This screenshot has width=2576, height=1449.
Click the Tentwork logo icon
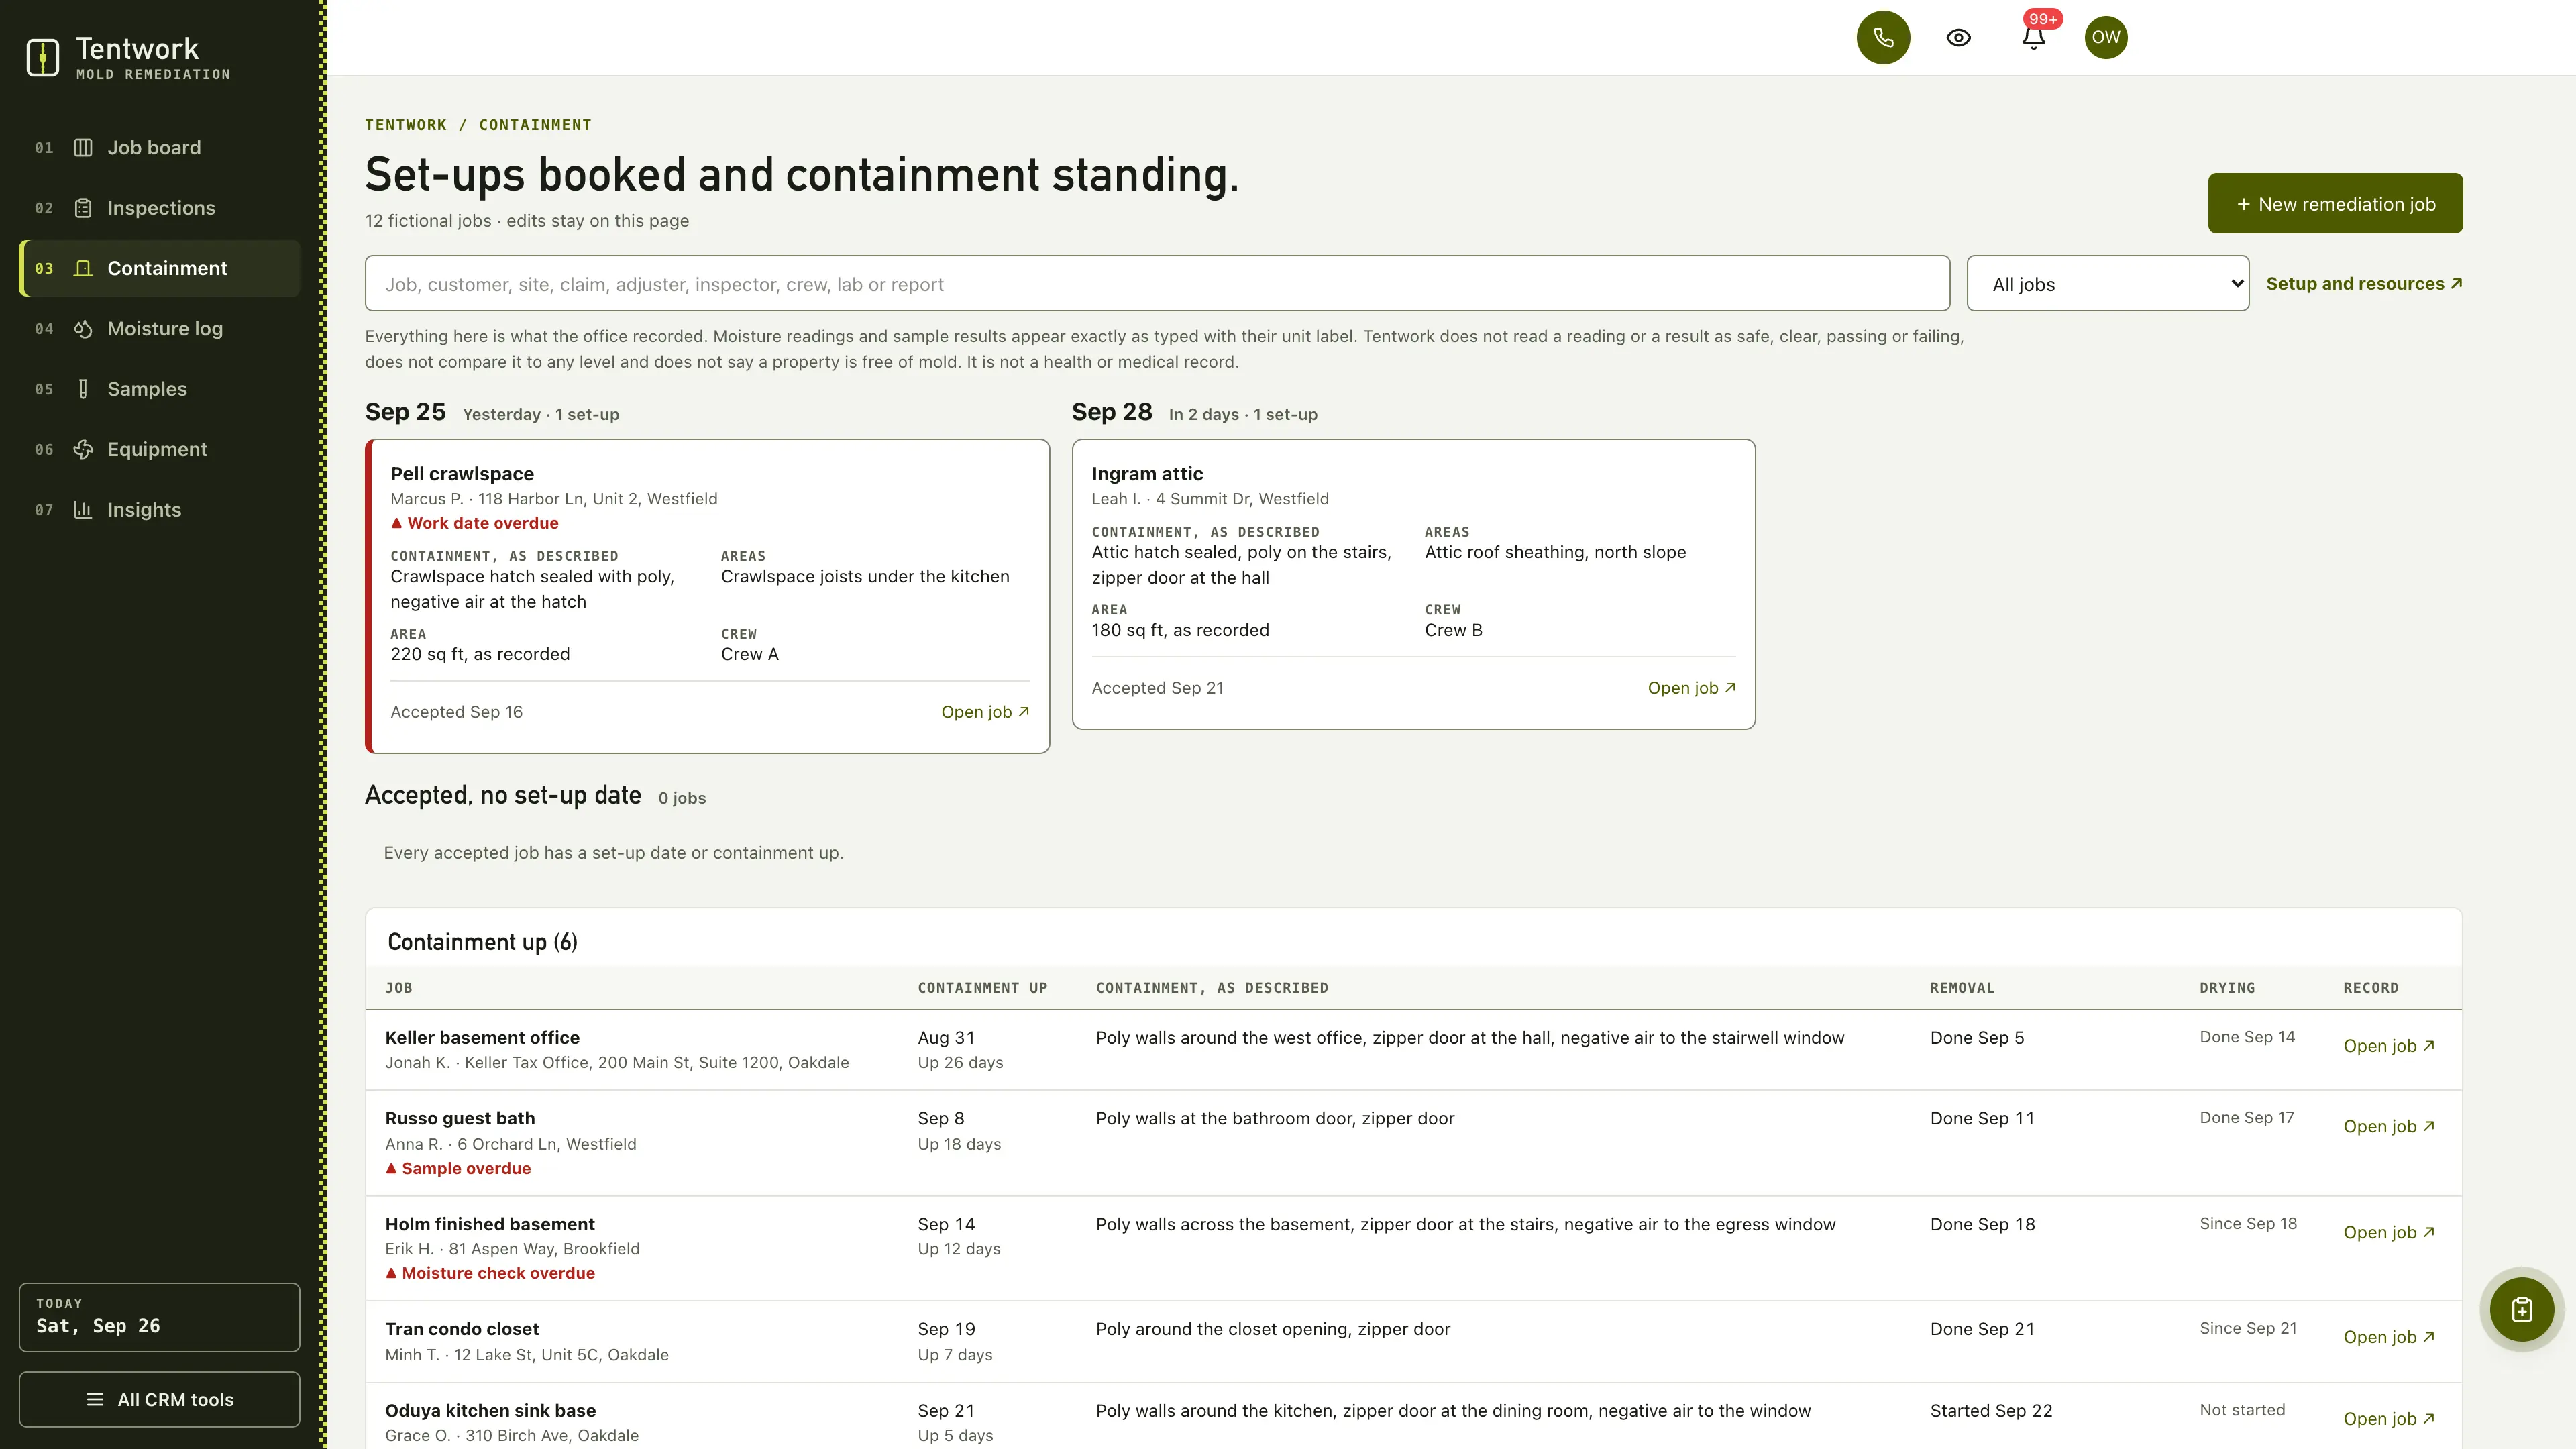tap(42, 57)
